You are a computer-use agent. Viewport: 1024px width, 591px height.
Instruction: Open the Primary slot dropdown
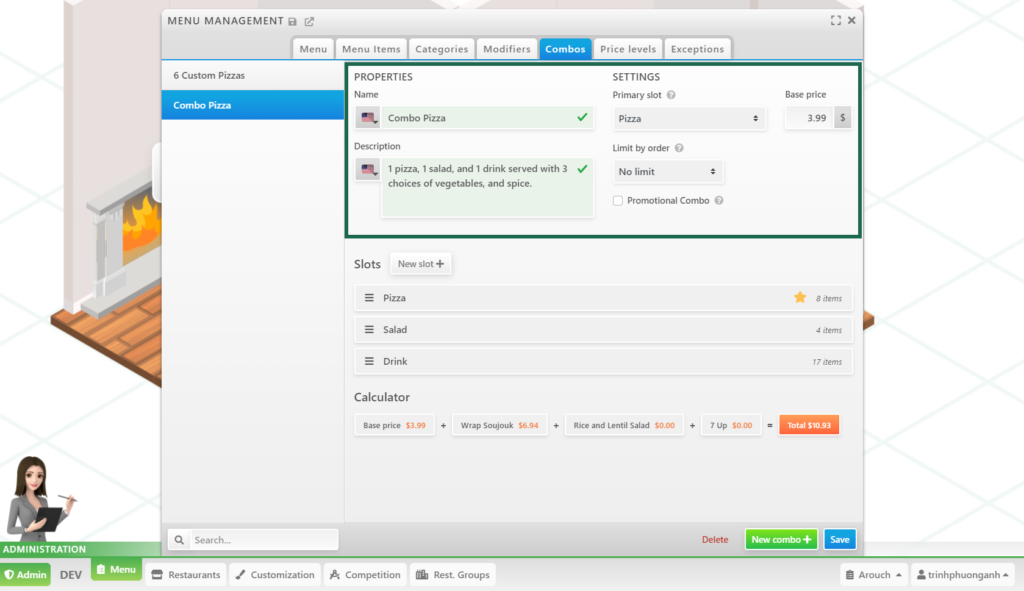[x=689, y=119]
